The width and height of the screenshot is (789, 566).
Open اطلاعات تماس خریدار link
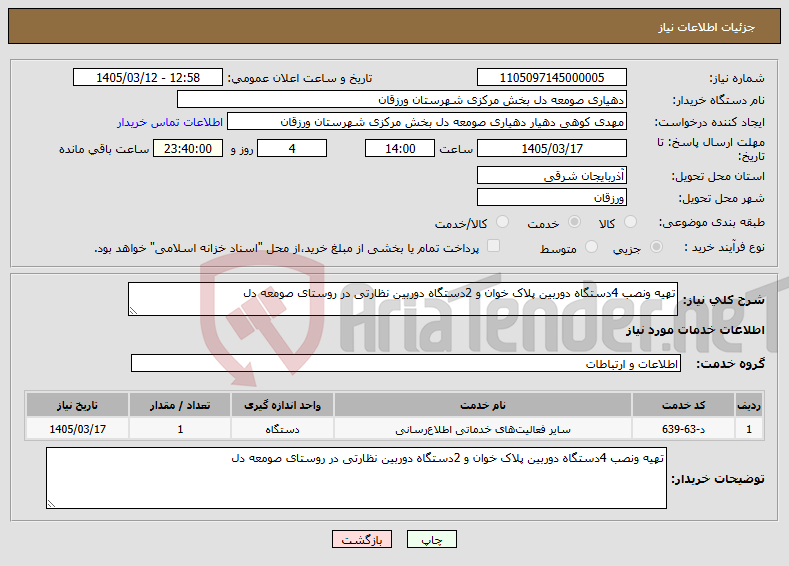click(x=170, y=122)
